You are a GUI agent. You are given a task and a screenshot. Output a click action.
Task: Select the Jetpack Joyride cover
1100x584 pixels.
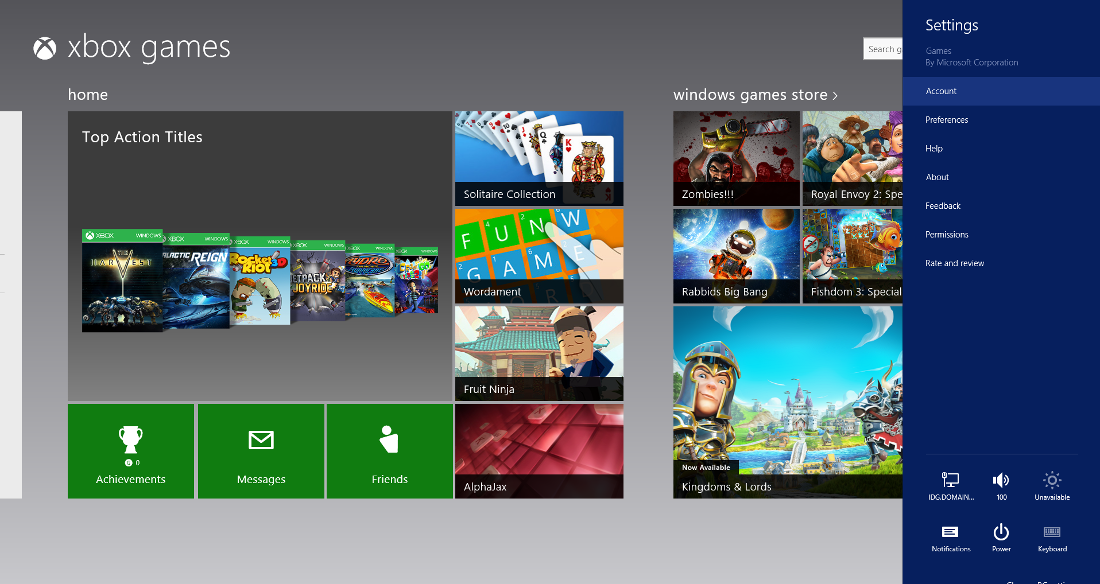tap(318, 282)
